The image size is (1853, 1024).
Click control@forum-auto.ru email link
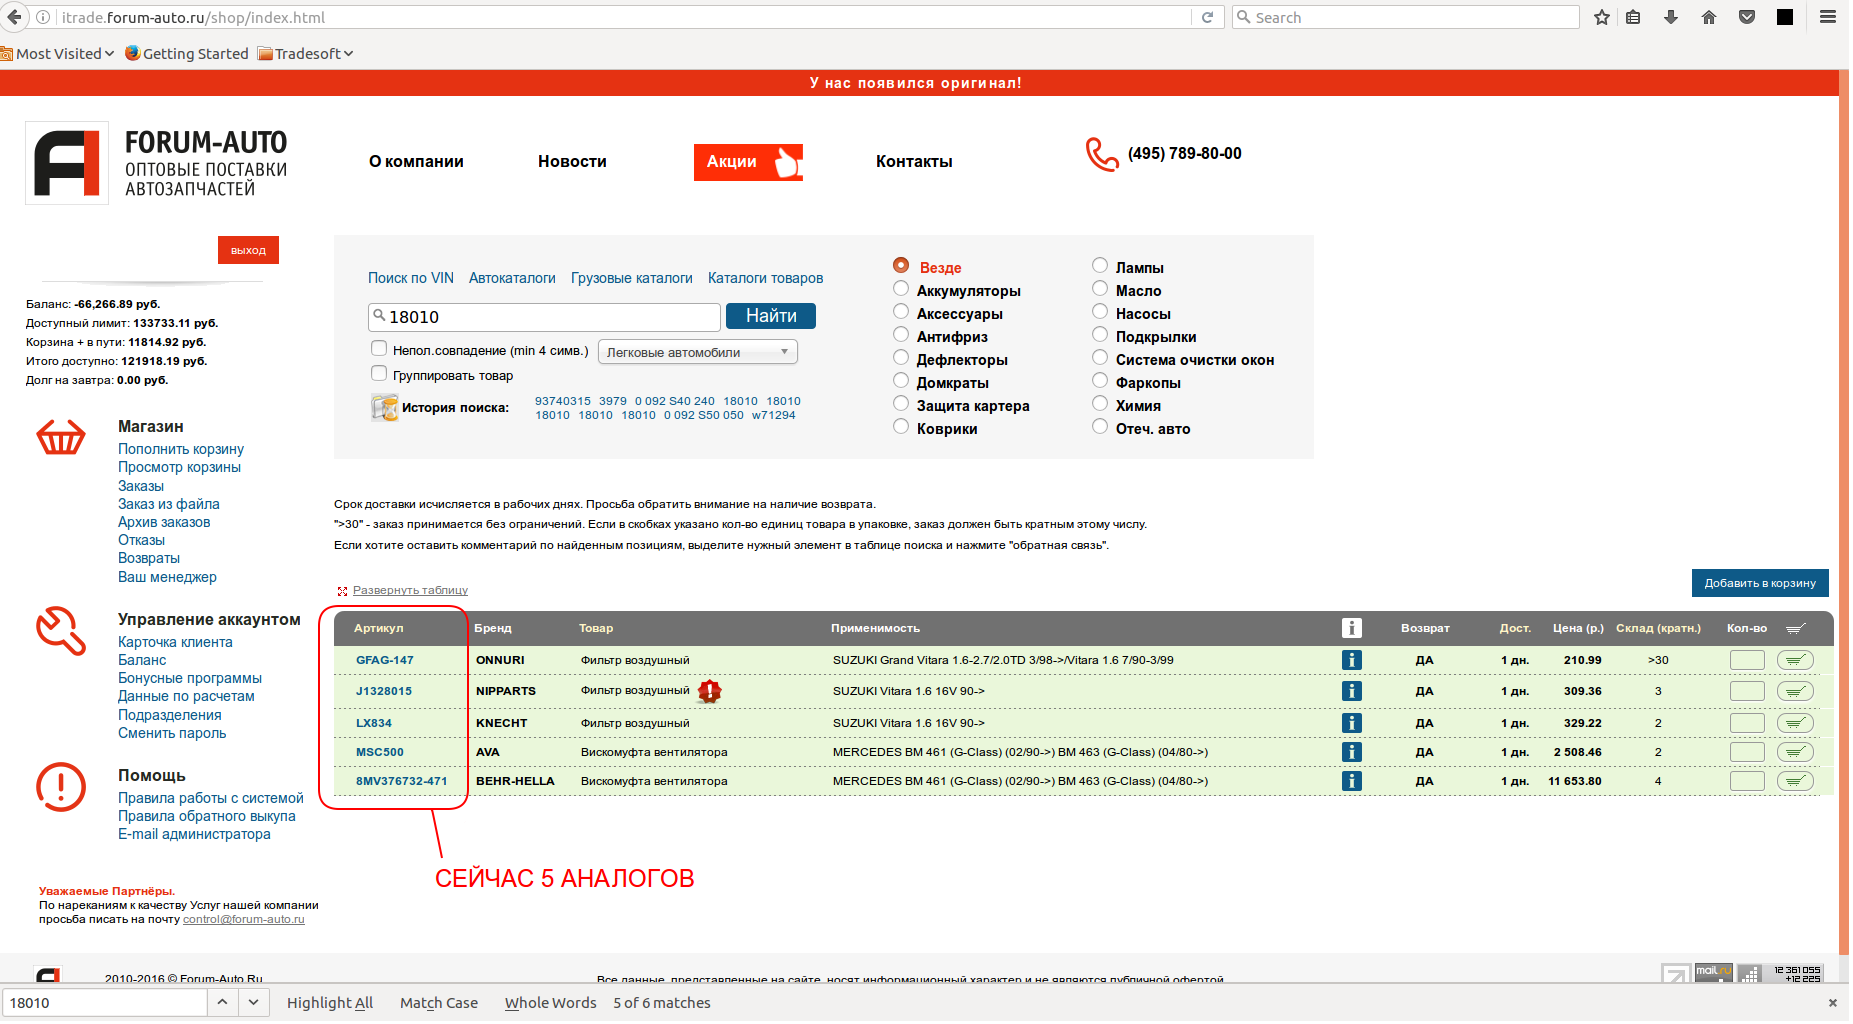(x=244, y=919)
